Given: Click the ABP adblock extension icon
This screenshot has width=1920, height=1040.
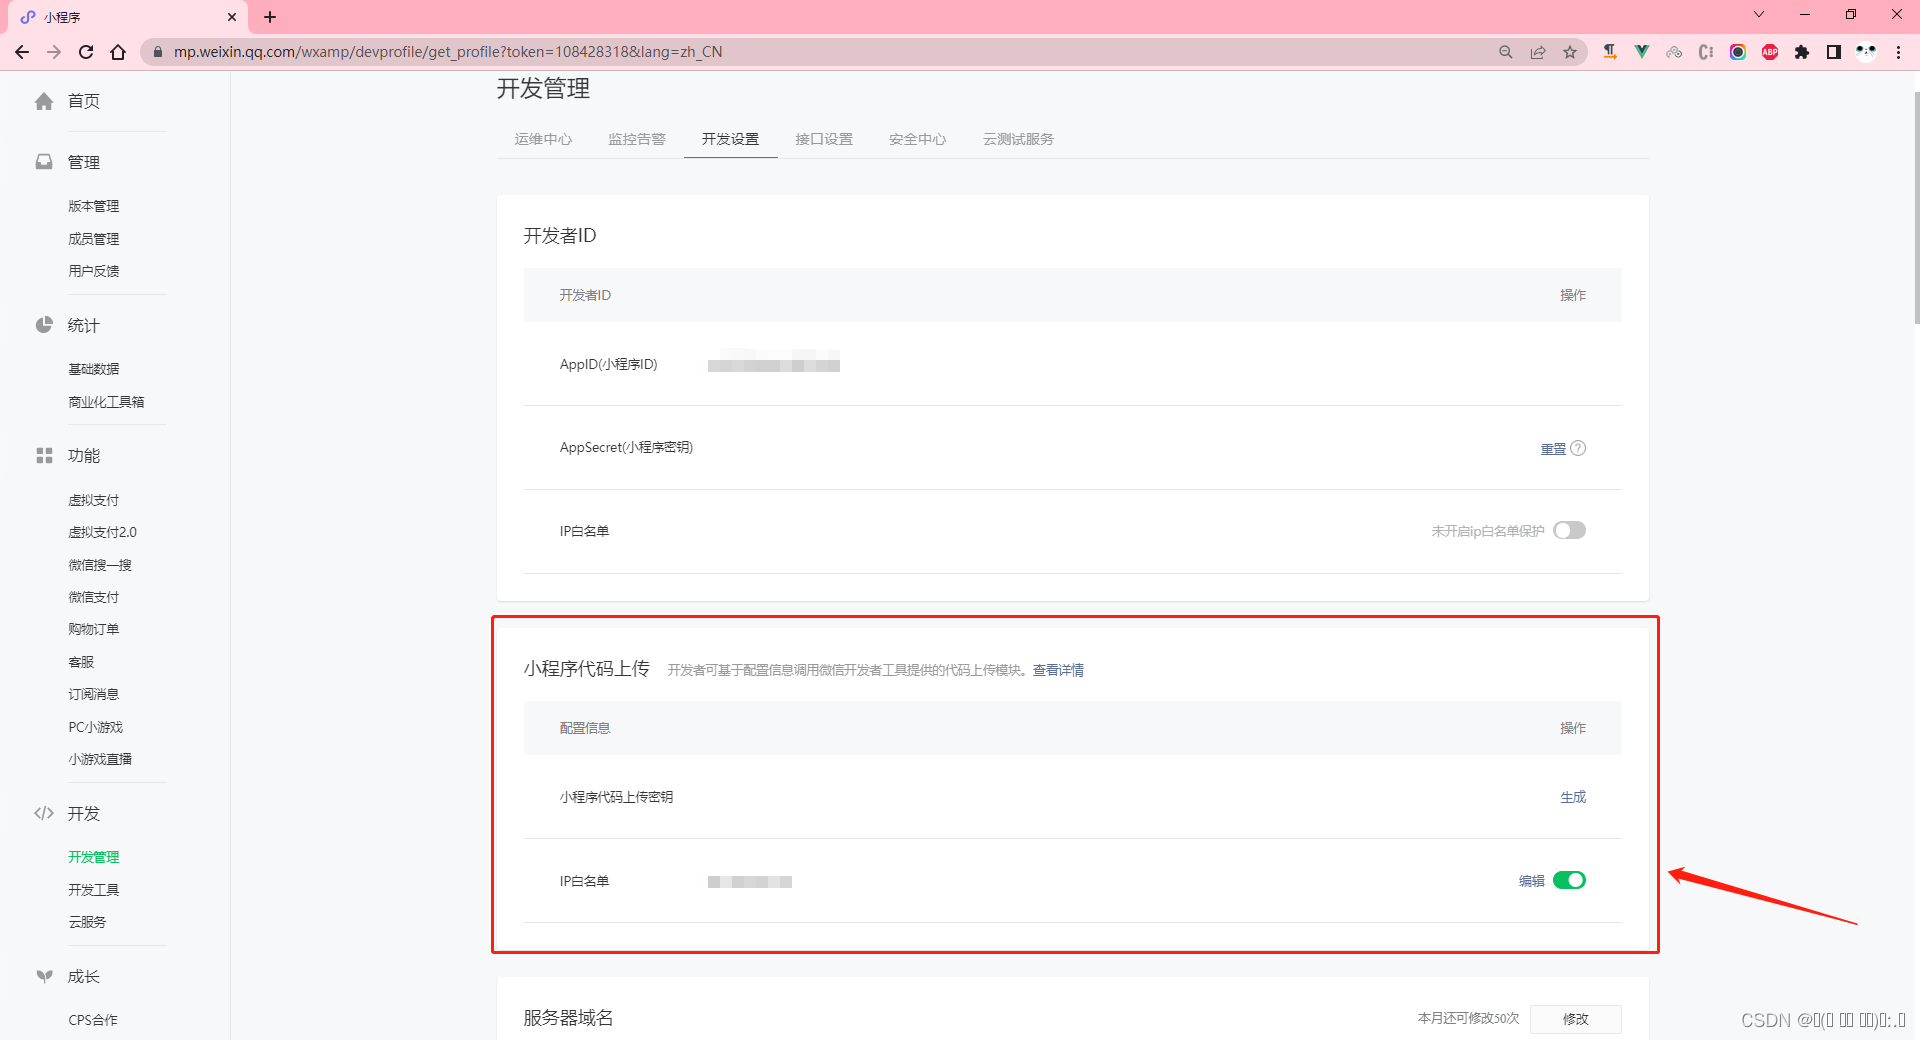Looking at the screenshot, I should tap(1770, 52).
